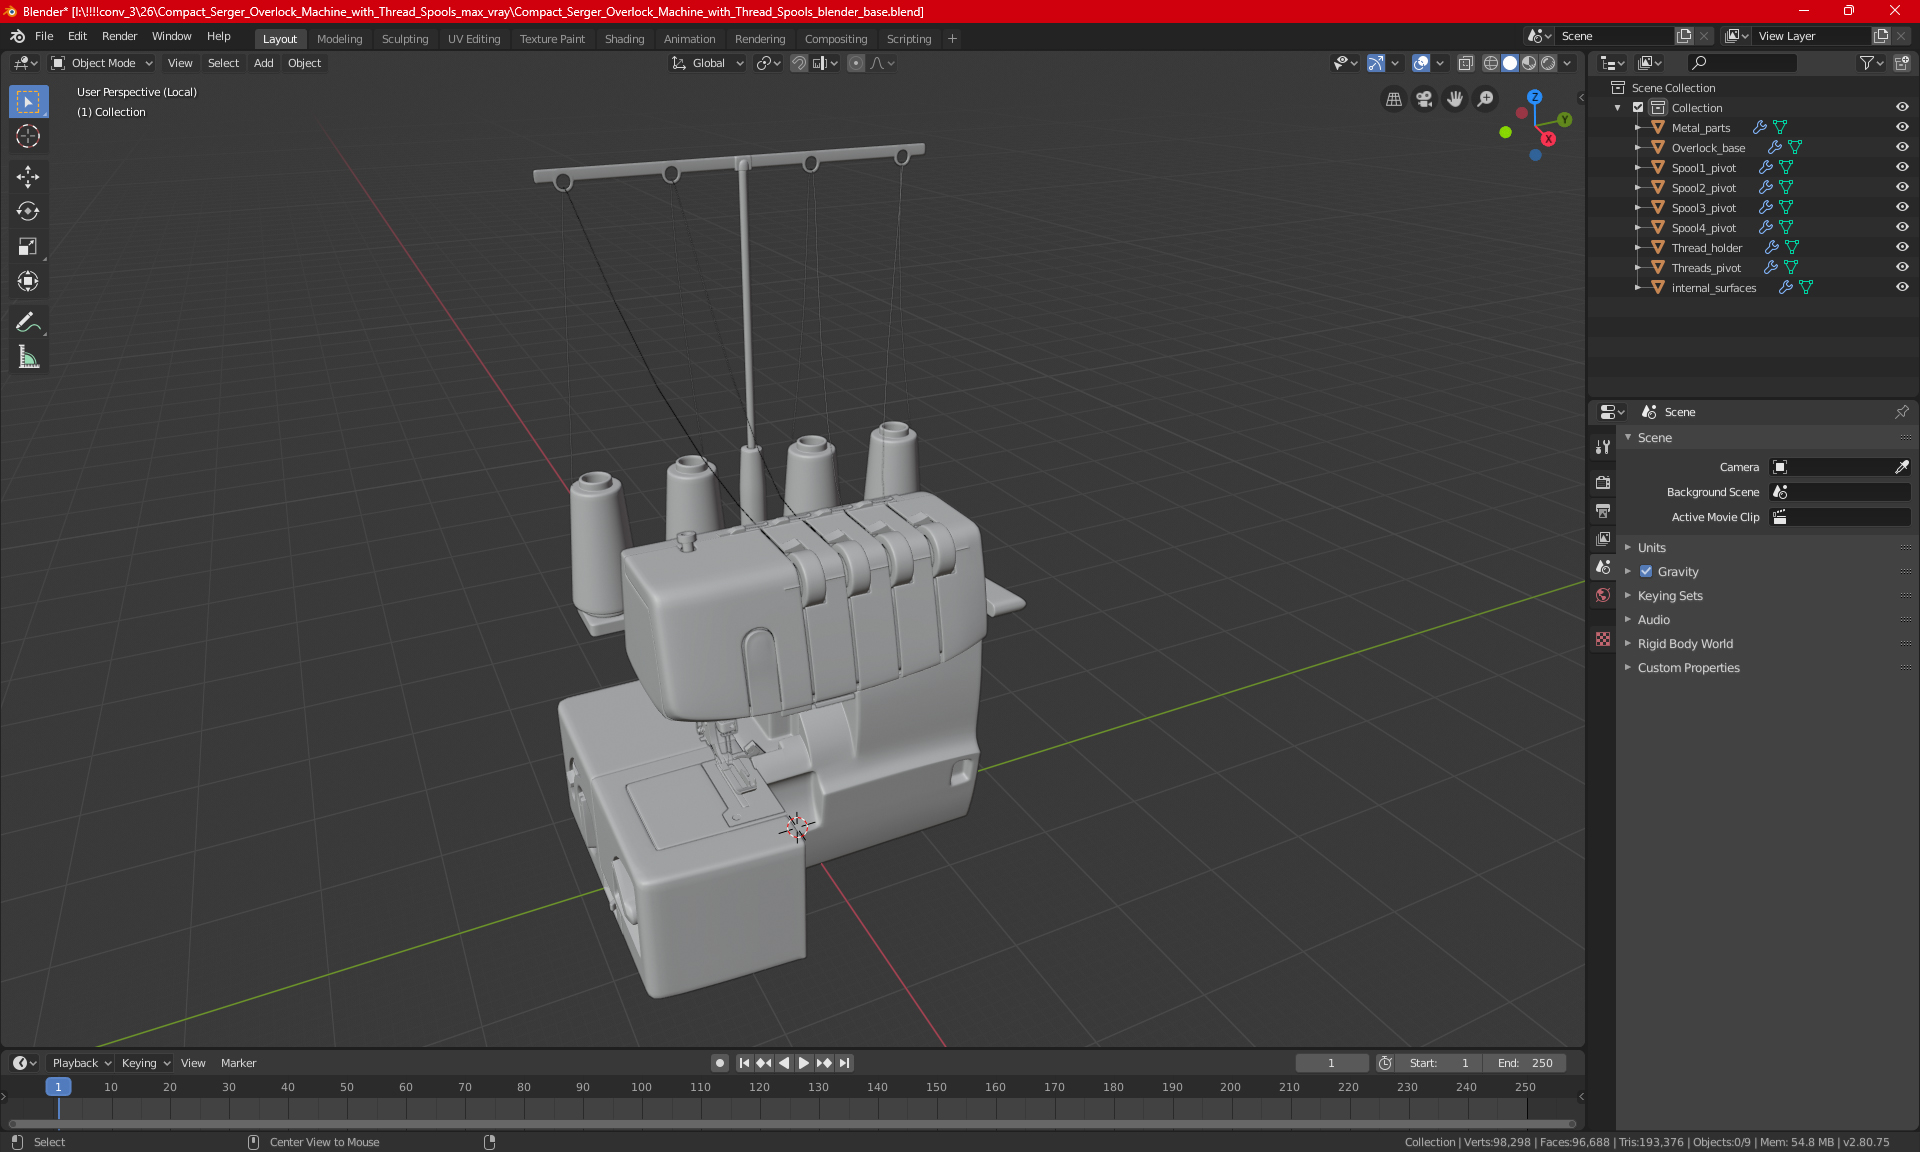The width and height of the screenshot is (1920, 1152).
Task: Open the World properties tab
Action: click(x=1603, y=595)
